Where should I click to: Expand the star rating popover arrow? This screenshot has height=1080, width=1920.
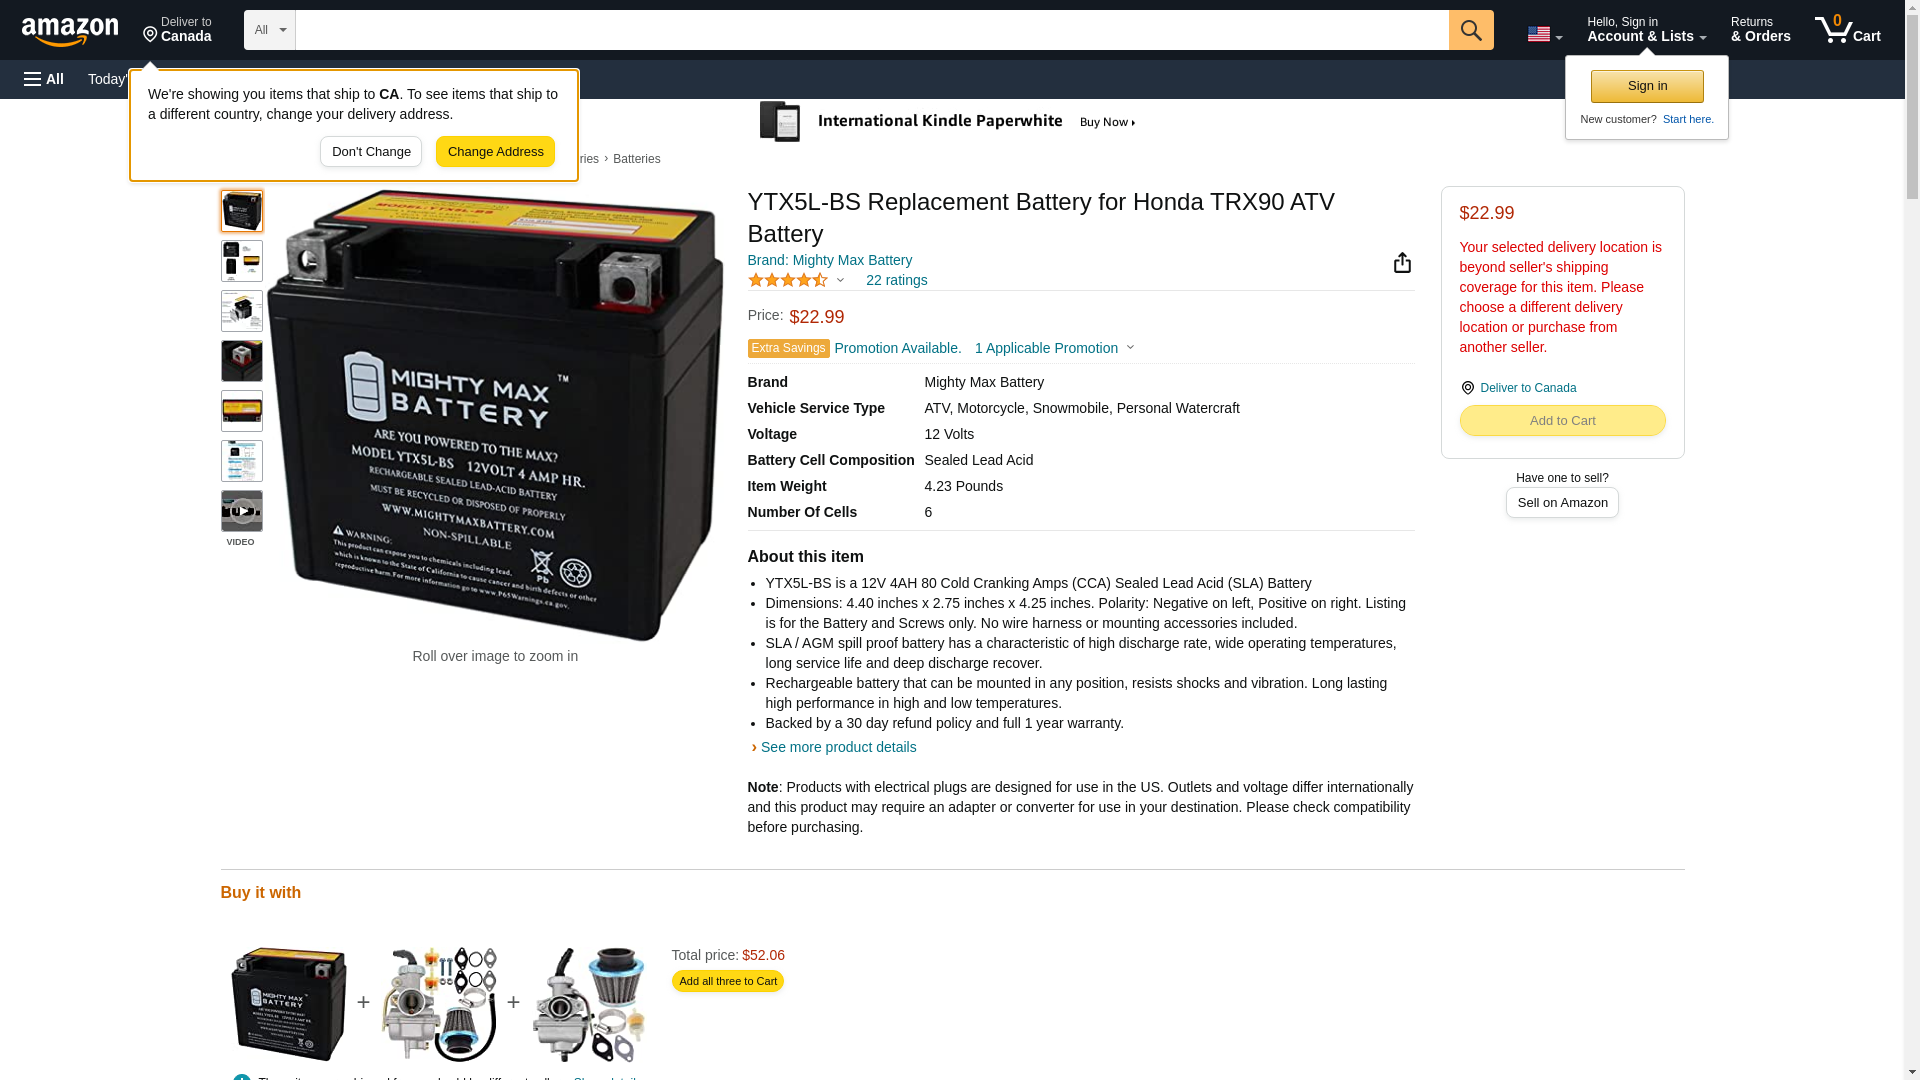(x=840, y=281)
